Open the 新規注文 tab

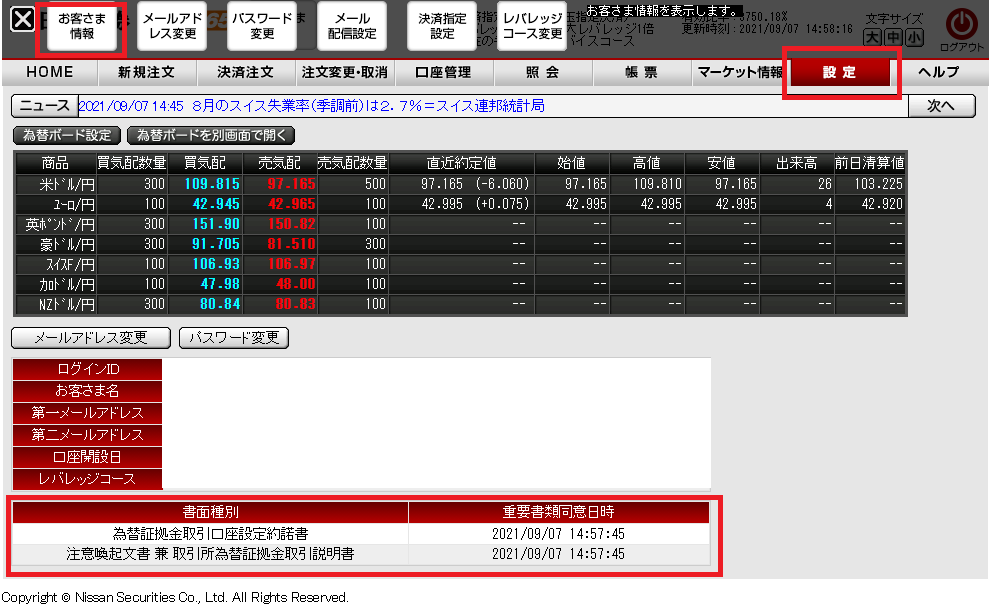(147, 72)
